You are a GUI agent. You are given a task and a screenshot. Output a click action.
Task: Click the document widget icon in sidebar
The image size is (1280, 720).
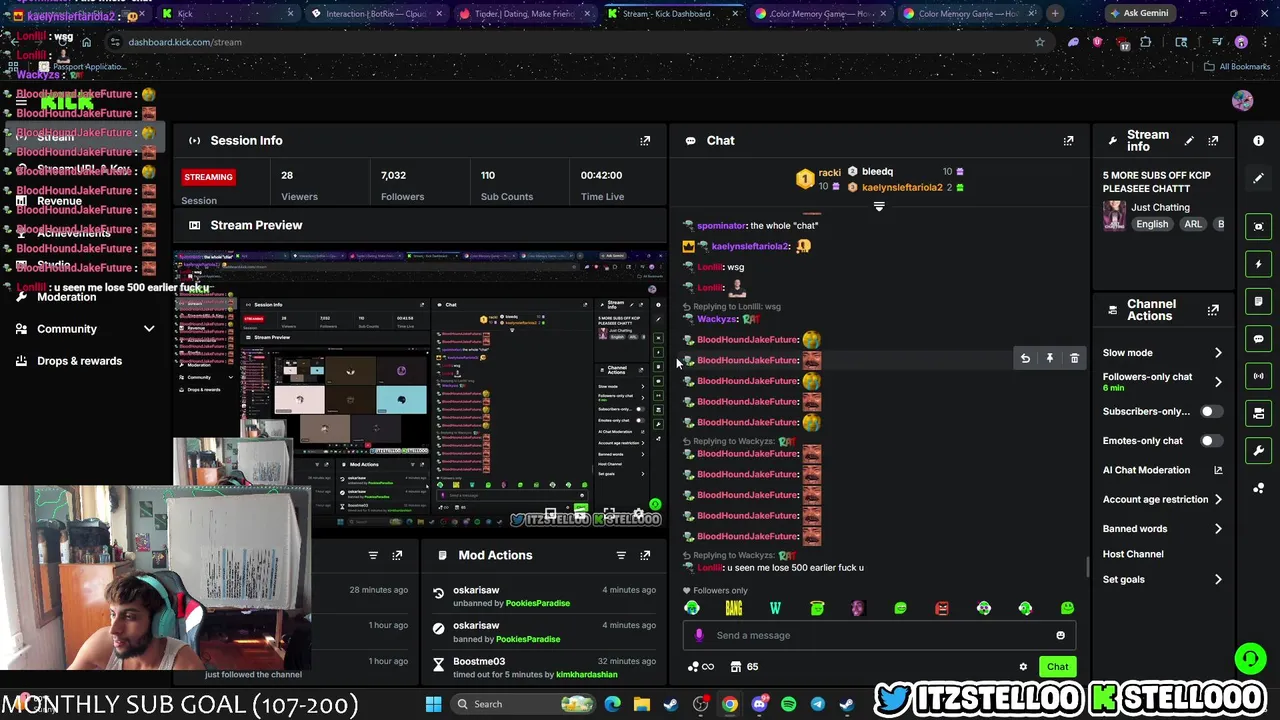tap(1259, 301)
